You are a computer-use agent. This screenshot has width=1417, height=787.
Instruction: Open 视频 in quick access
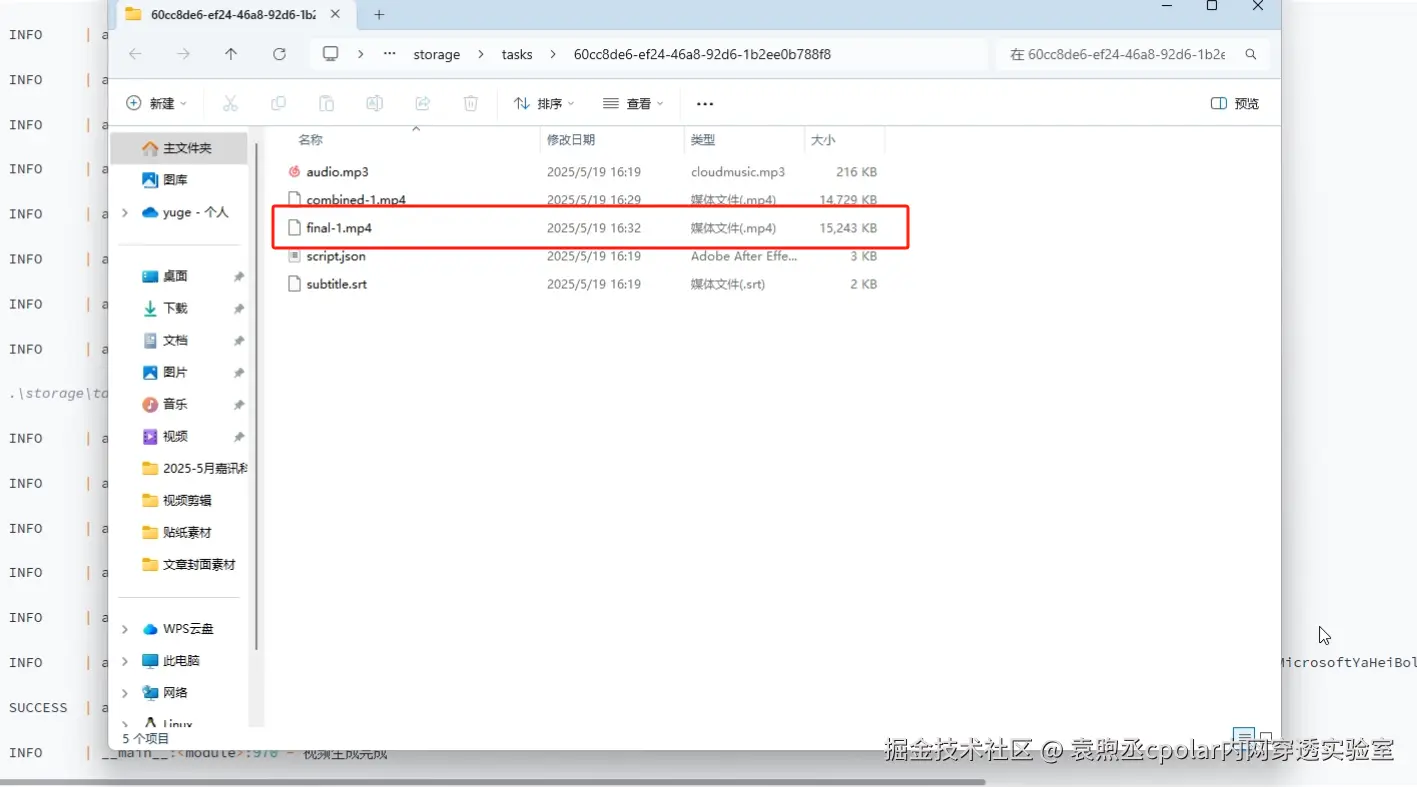[175, 436]
